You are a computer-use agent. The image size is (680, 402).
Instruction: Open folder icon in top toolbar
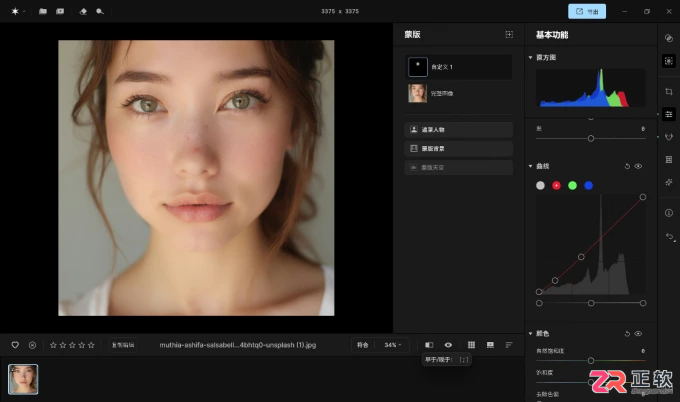pyautogui.click(x=42, y=11)
